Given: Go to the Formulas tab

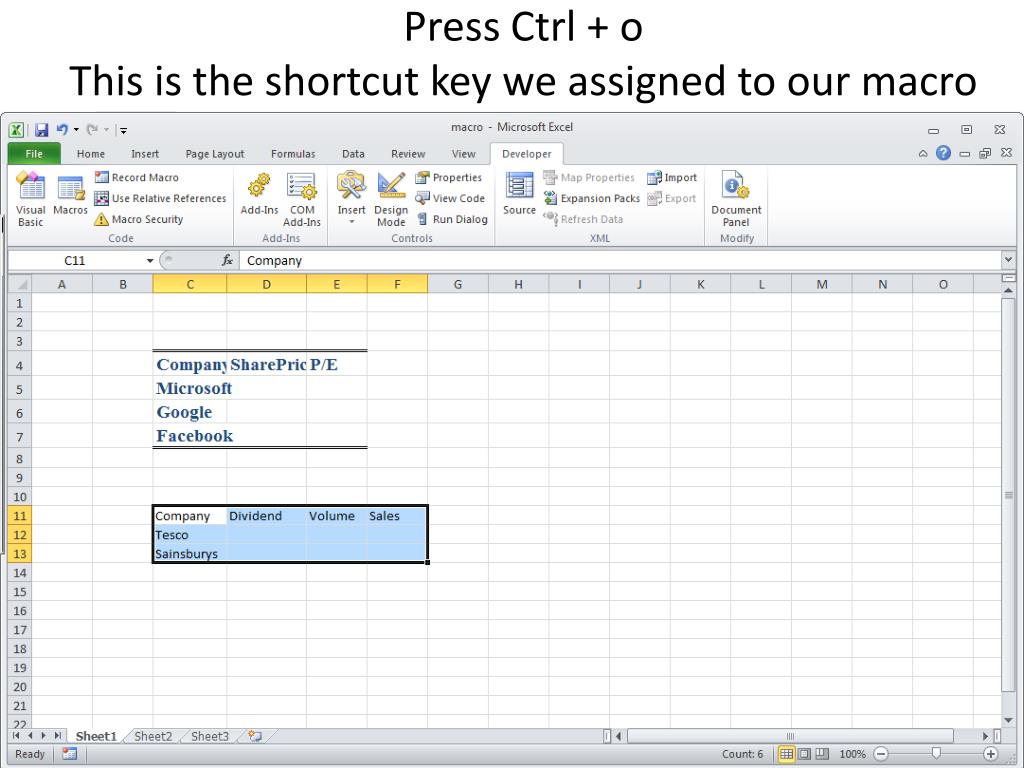Looking at the screenshot, I should click(293, 153).
